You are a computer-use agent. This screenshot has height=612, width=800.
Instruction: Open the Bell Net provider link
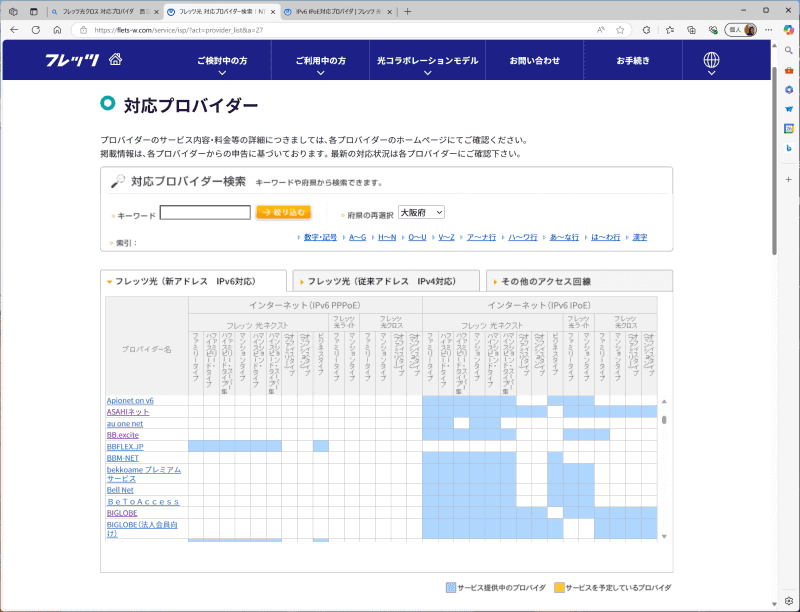[120, 490]
